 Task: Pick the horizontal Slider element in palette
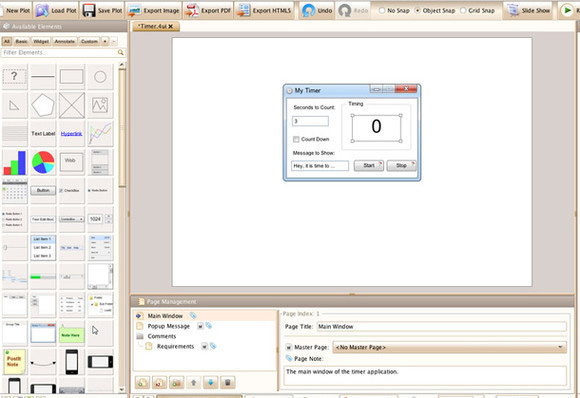pos(14,247)
